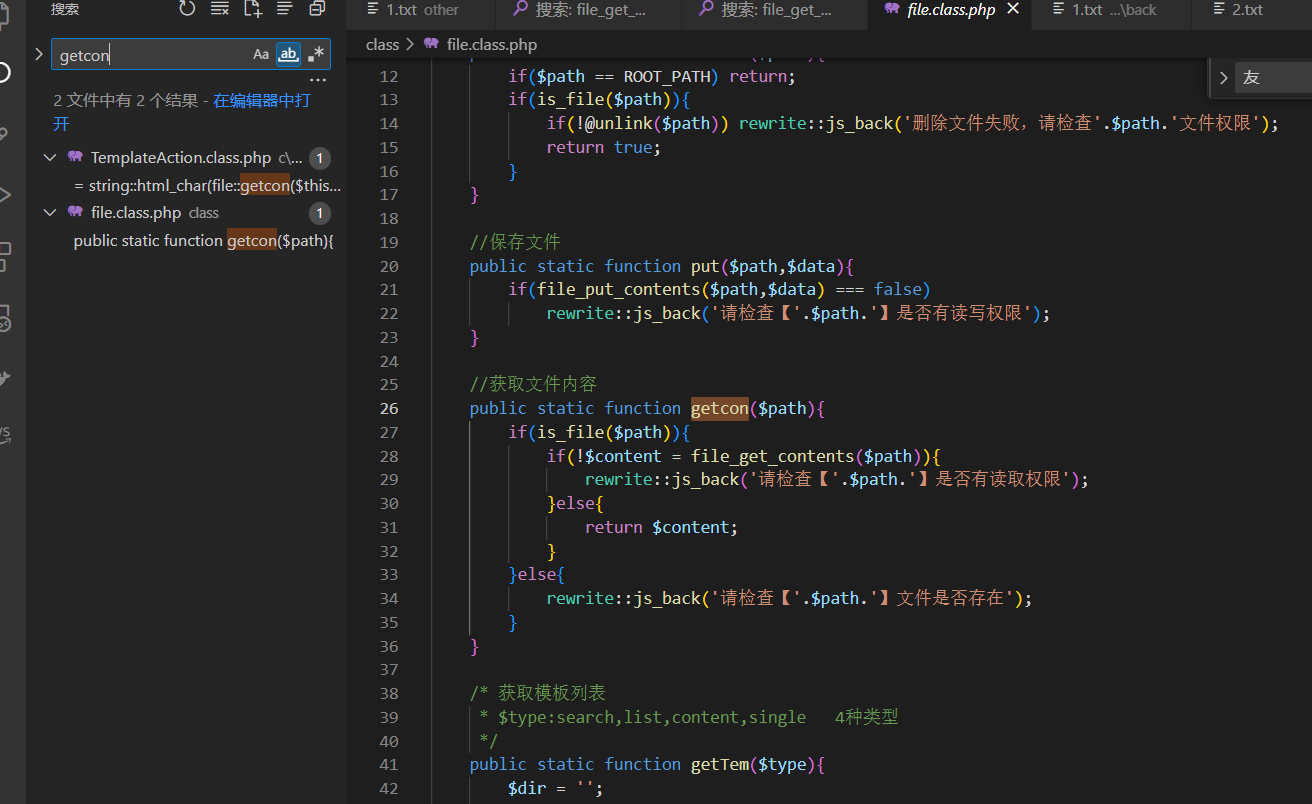Click line number 38 in the gutter
1312x804 pixels.
[x=388, y=693]
